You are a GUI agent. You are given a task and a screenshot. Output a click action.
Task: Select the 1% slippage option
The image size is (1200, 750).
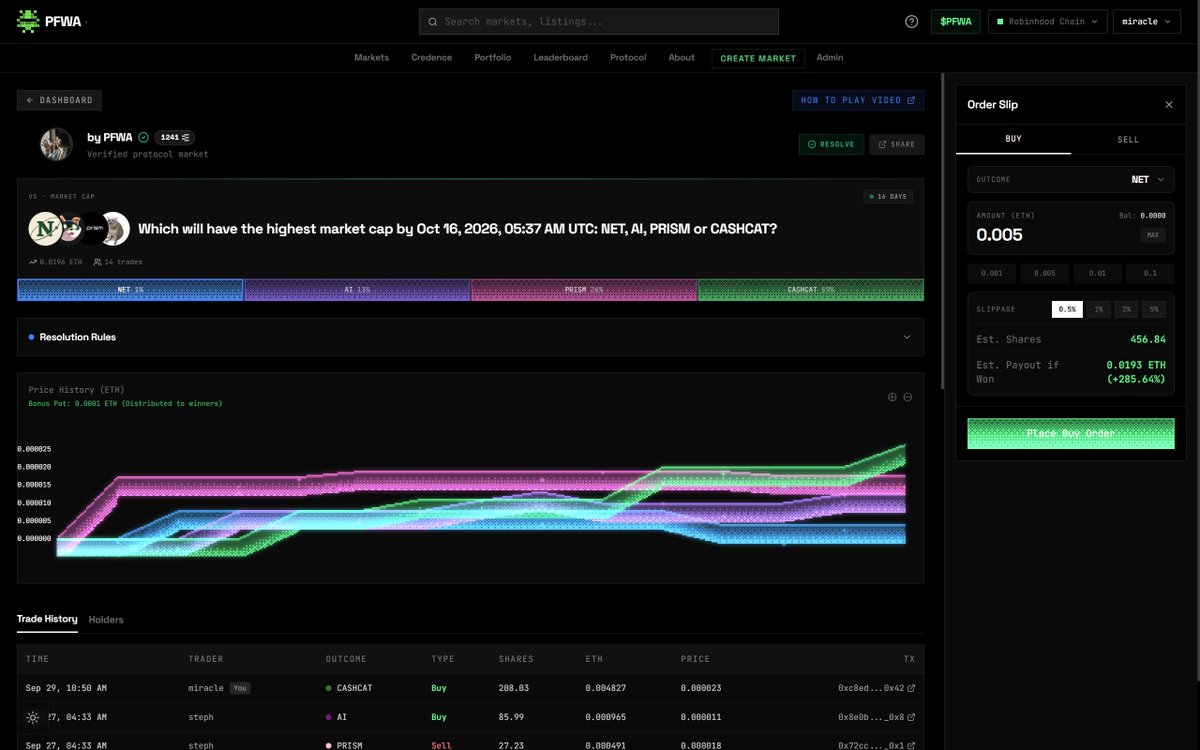pyautogui.click(x=1098, y=309)
